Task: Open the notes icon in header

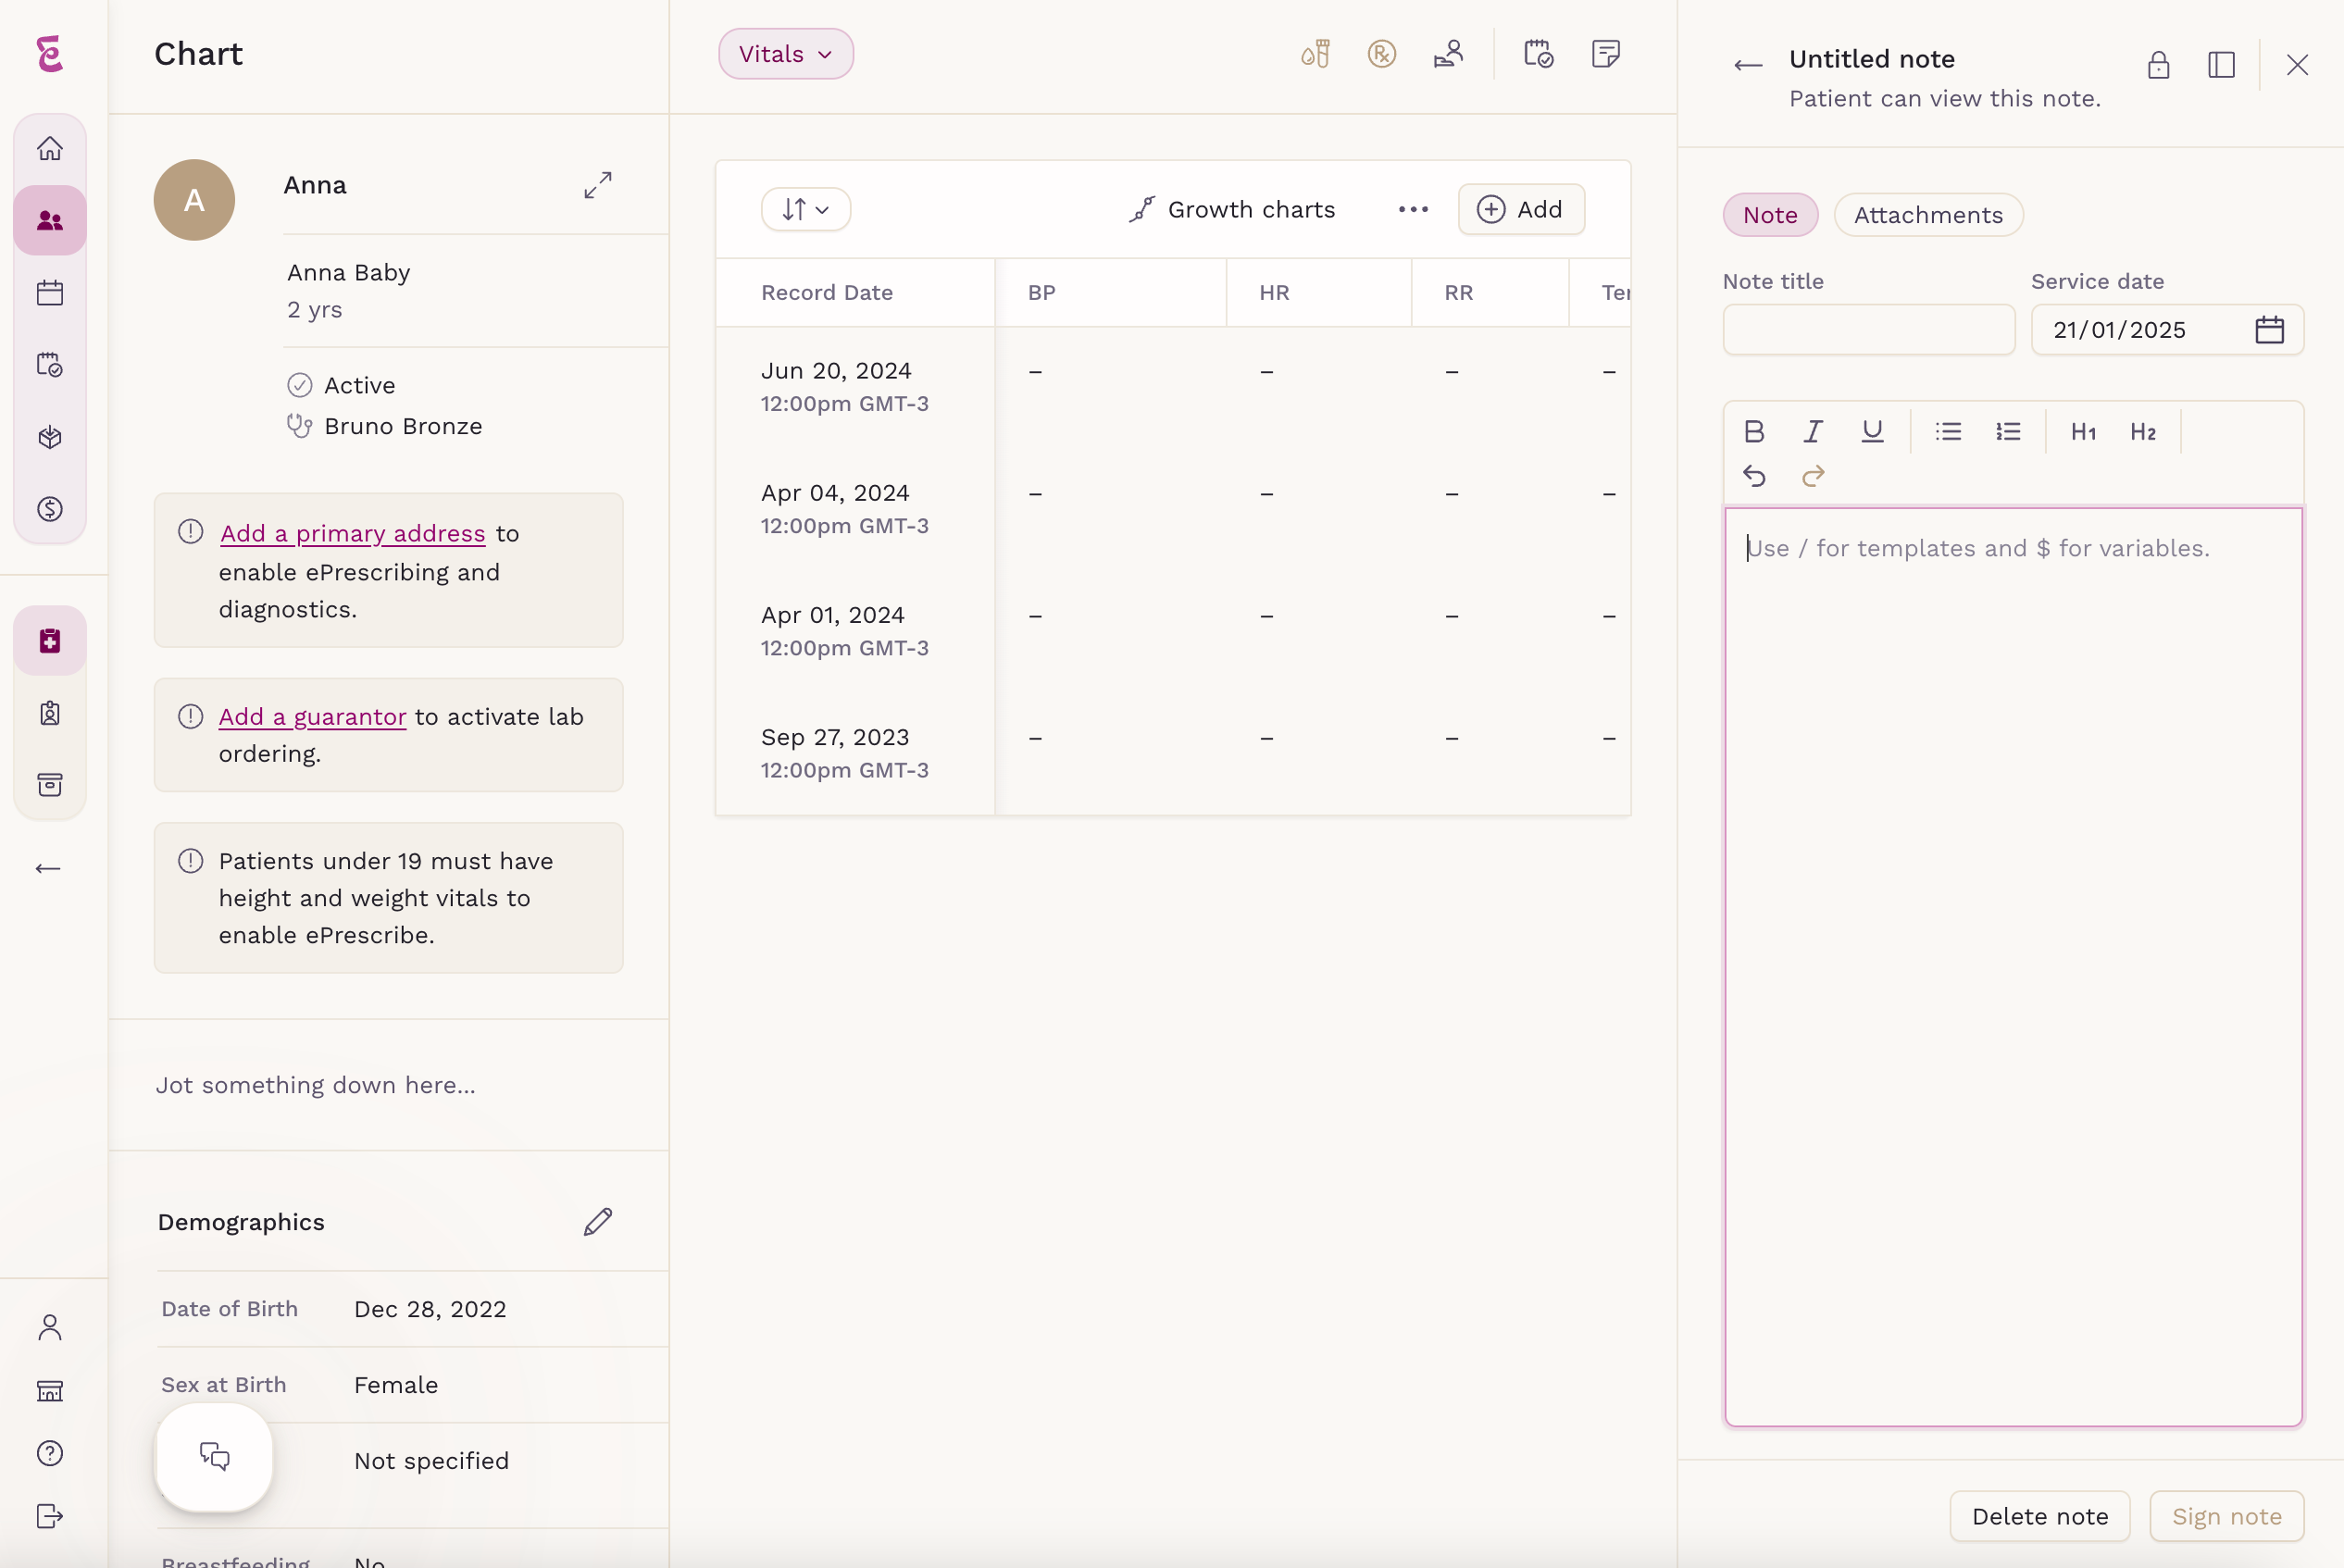Action: coord(1606,54)
